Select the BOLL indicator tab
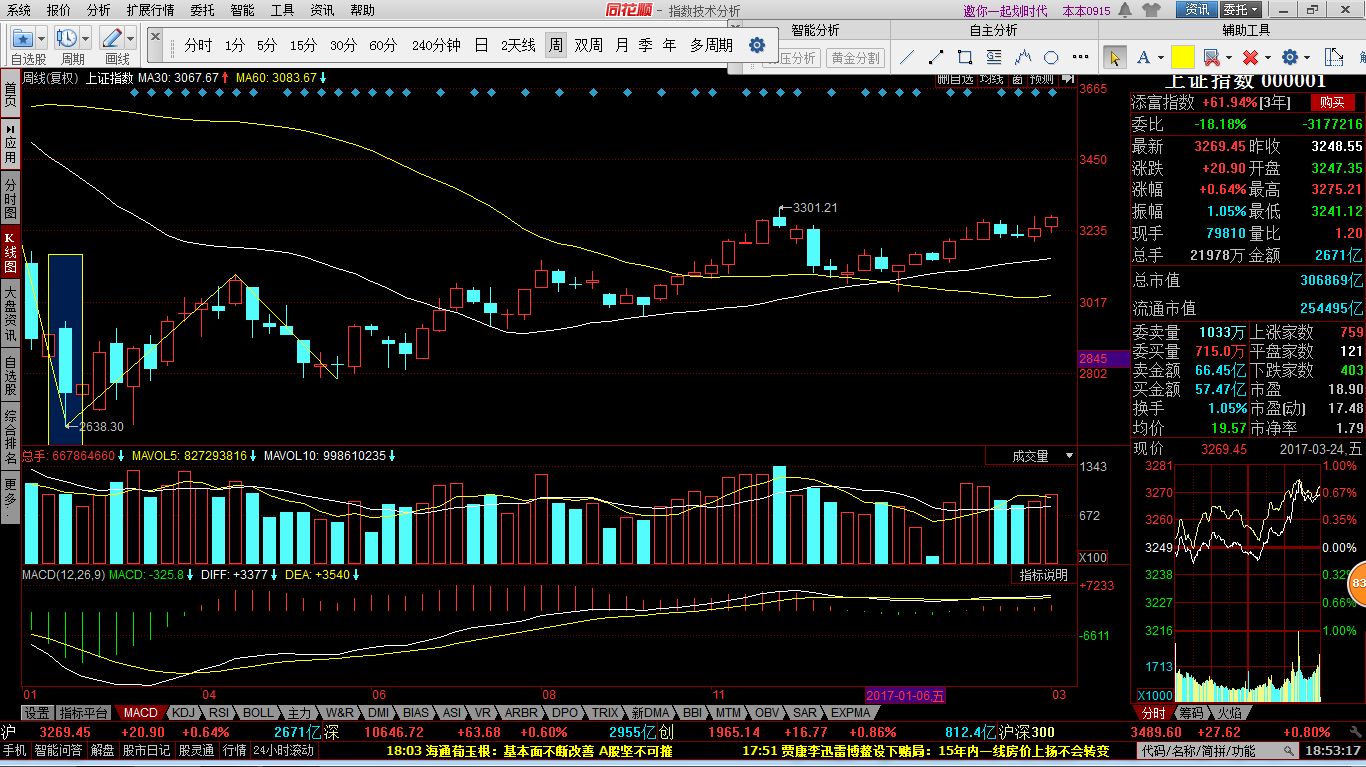This screenshot has height=767, width=1366. coord(258,713)
